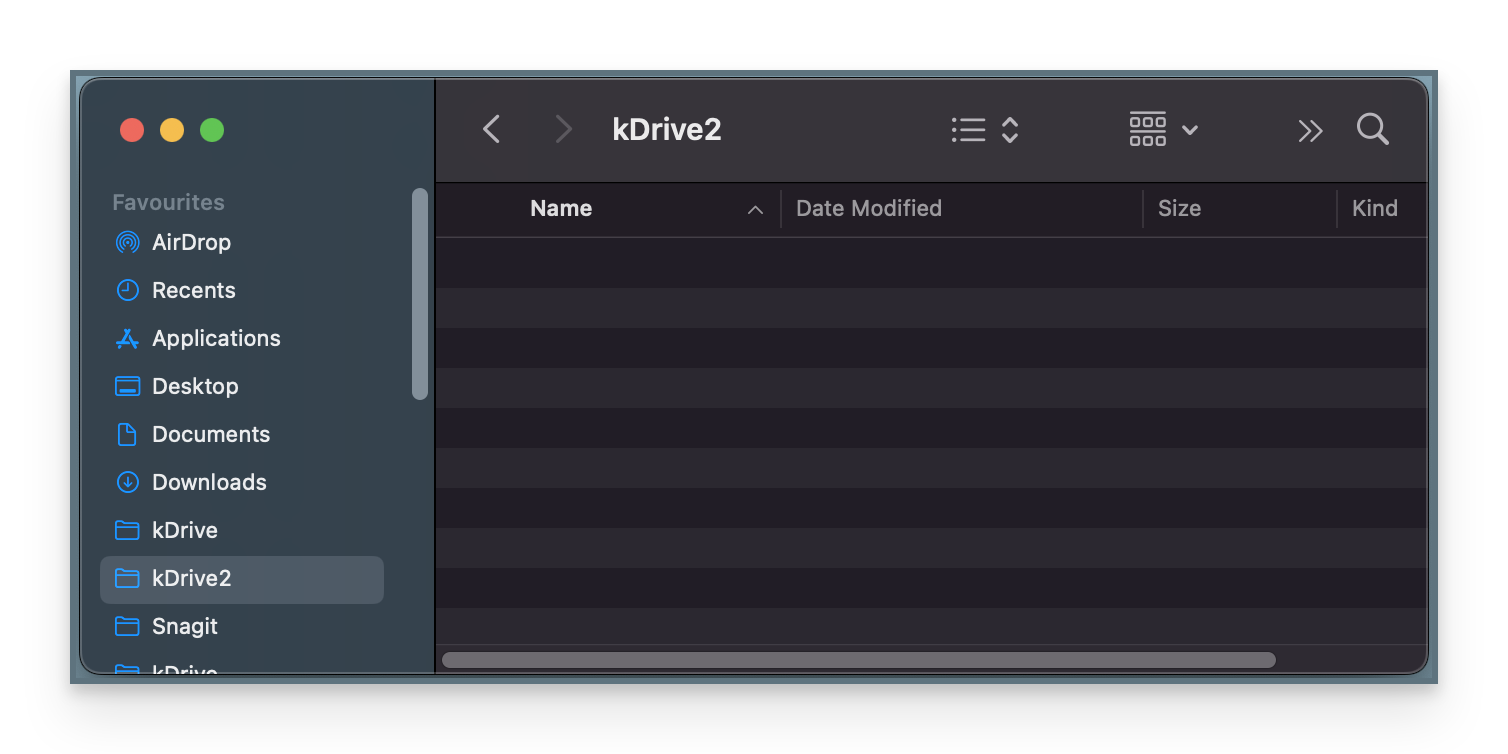Expand the hidden toolbar items chevron

point(1310,129)
